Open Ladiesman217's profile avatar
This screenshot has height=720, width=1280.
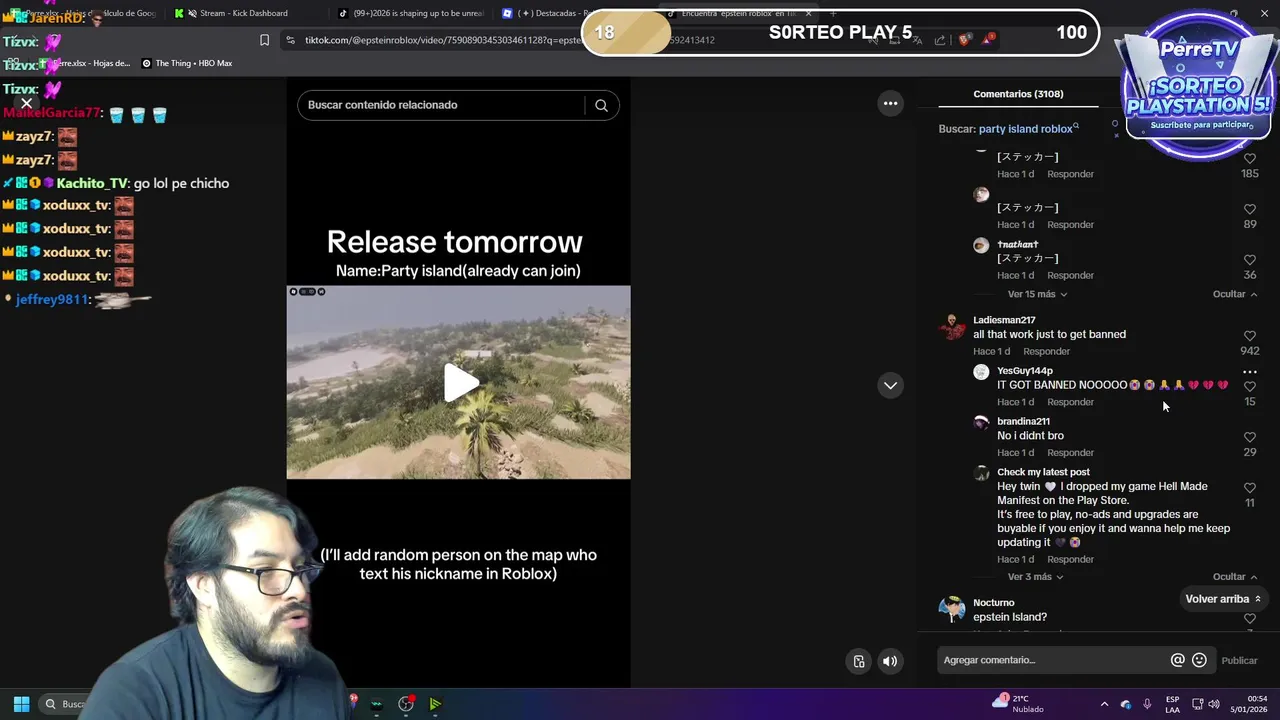950,327
